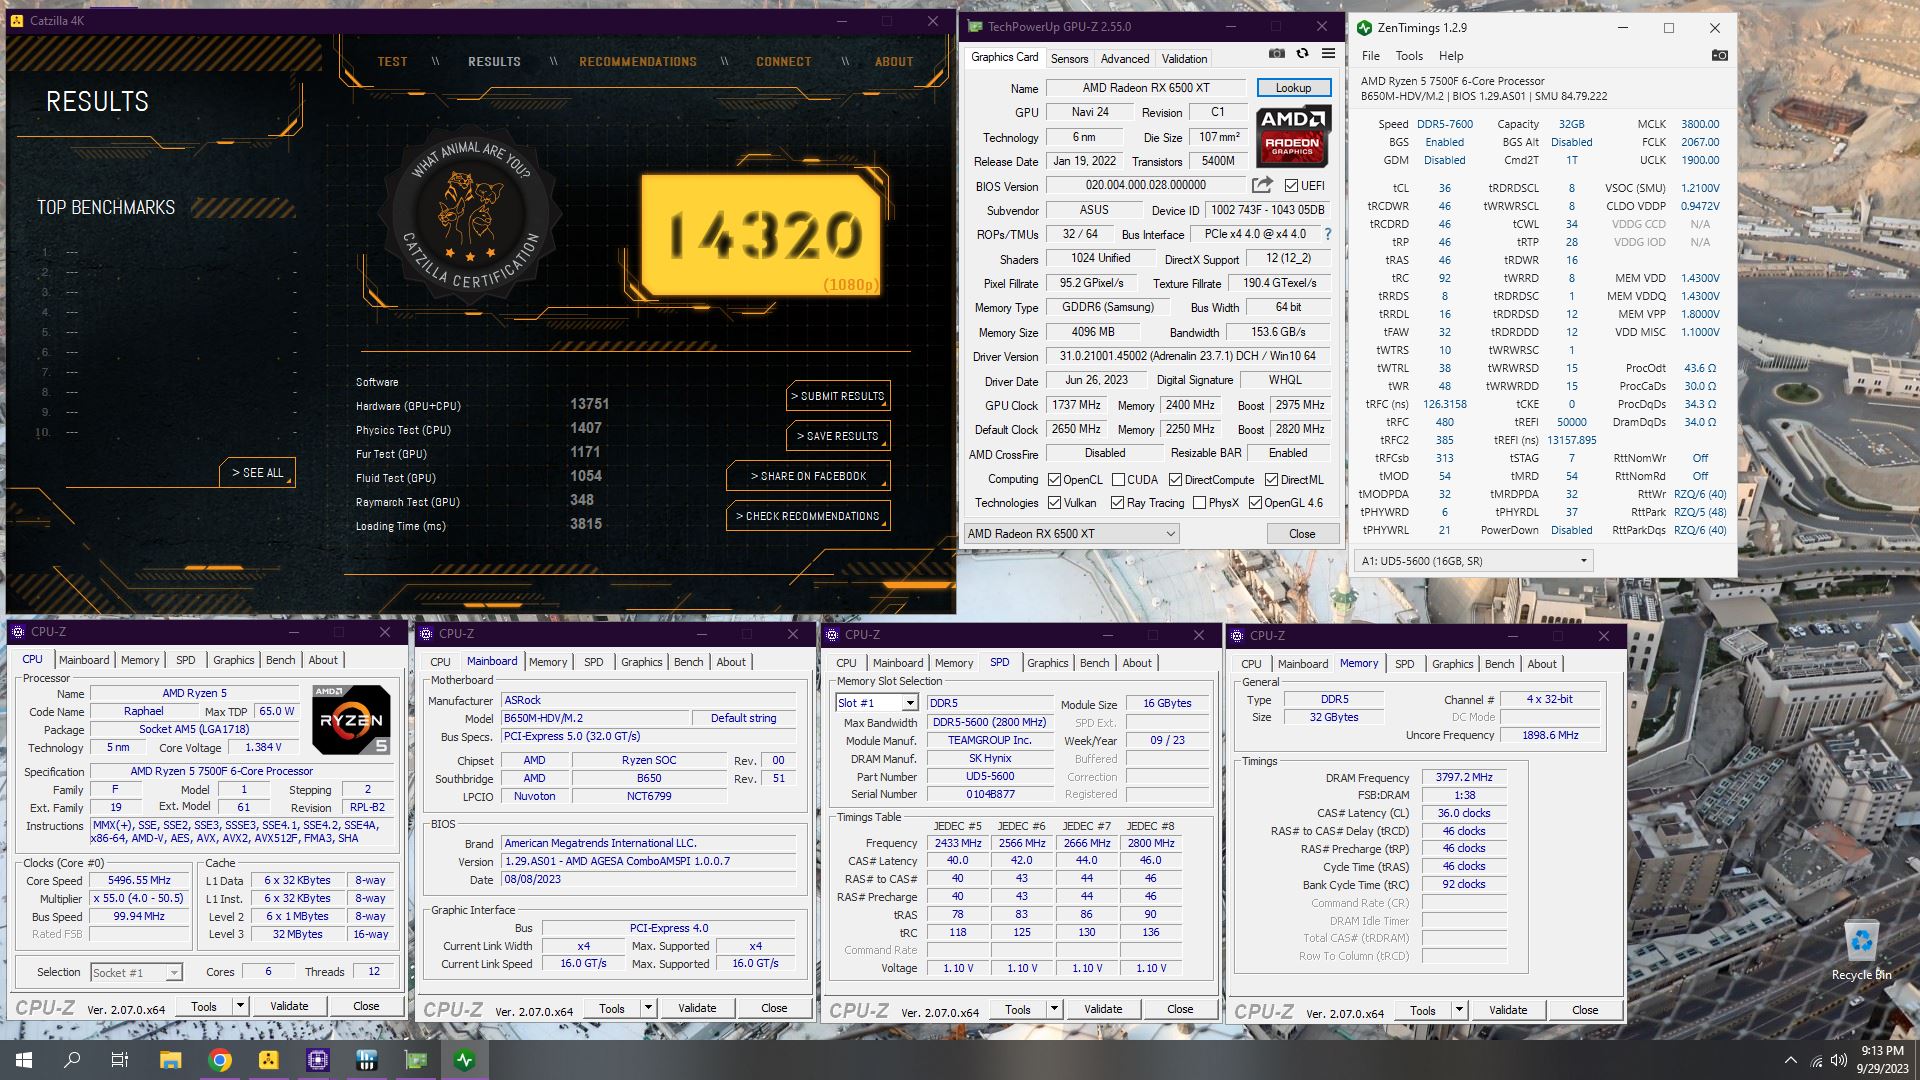Screen dimensions: 1920x1080
Task: Click the GPU Name field AMD Radeon RX 6500 XT
Action: click(1146, 88)
